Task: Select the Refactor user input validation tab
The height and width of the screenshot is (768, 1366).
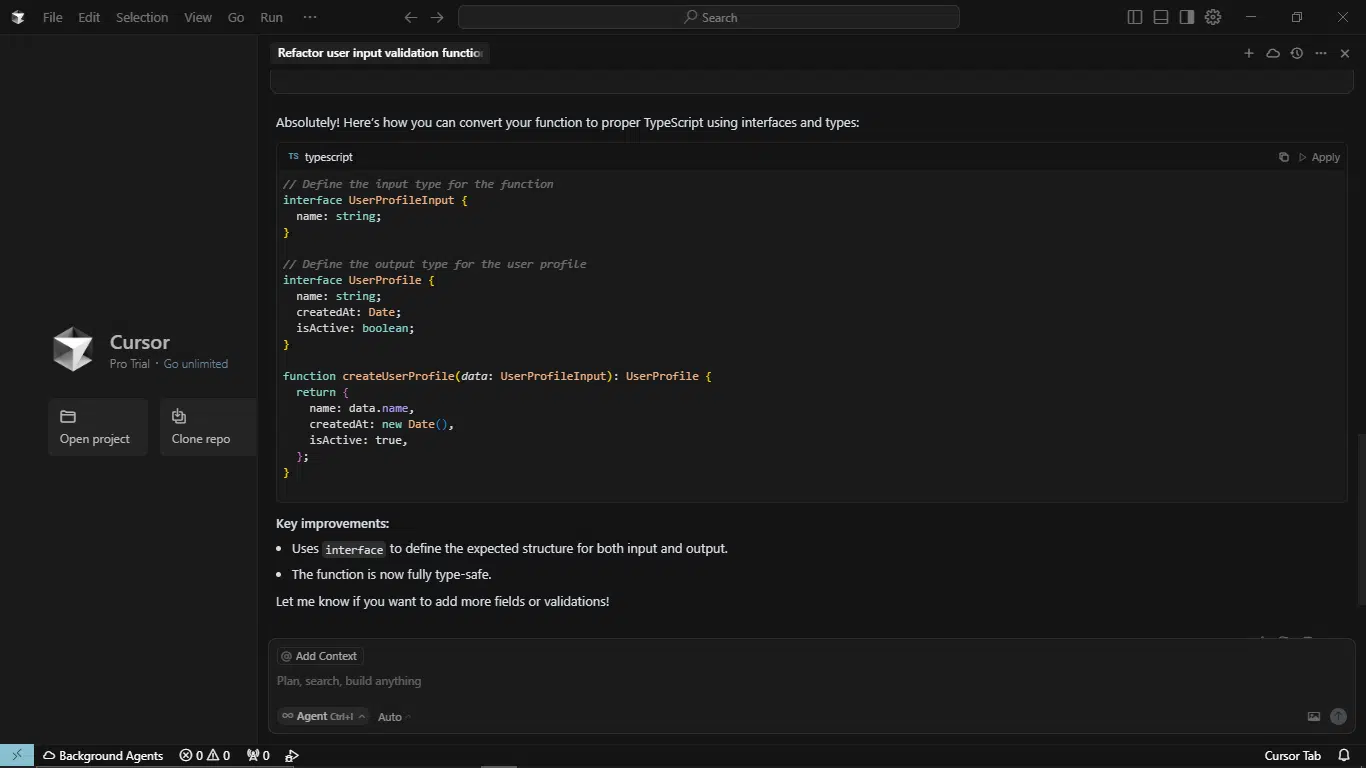Action: point(380,53)
